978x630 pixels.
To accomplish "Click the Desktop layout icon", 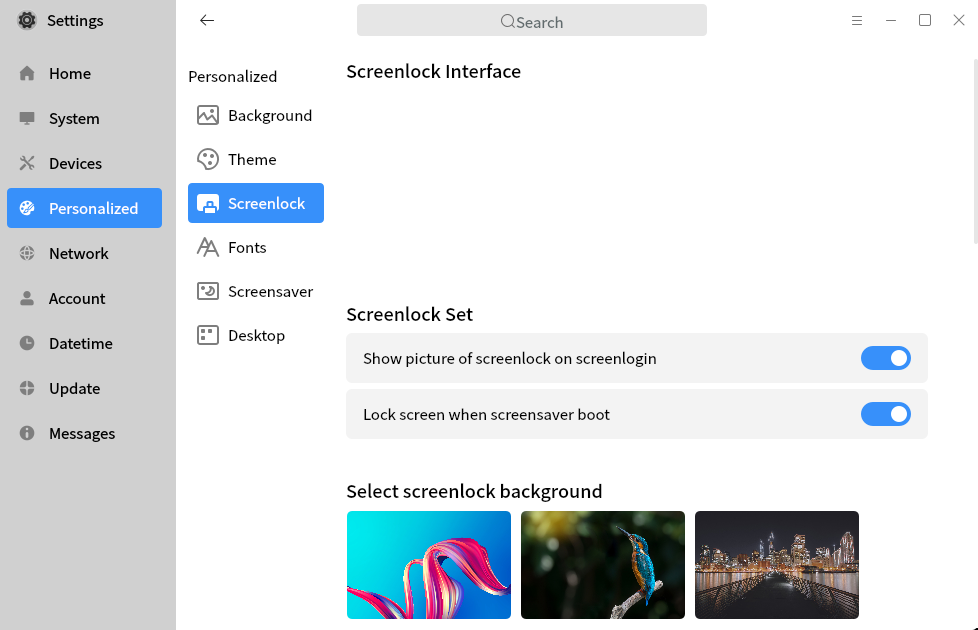I will click(208, 335).
